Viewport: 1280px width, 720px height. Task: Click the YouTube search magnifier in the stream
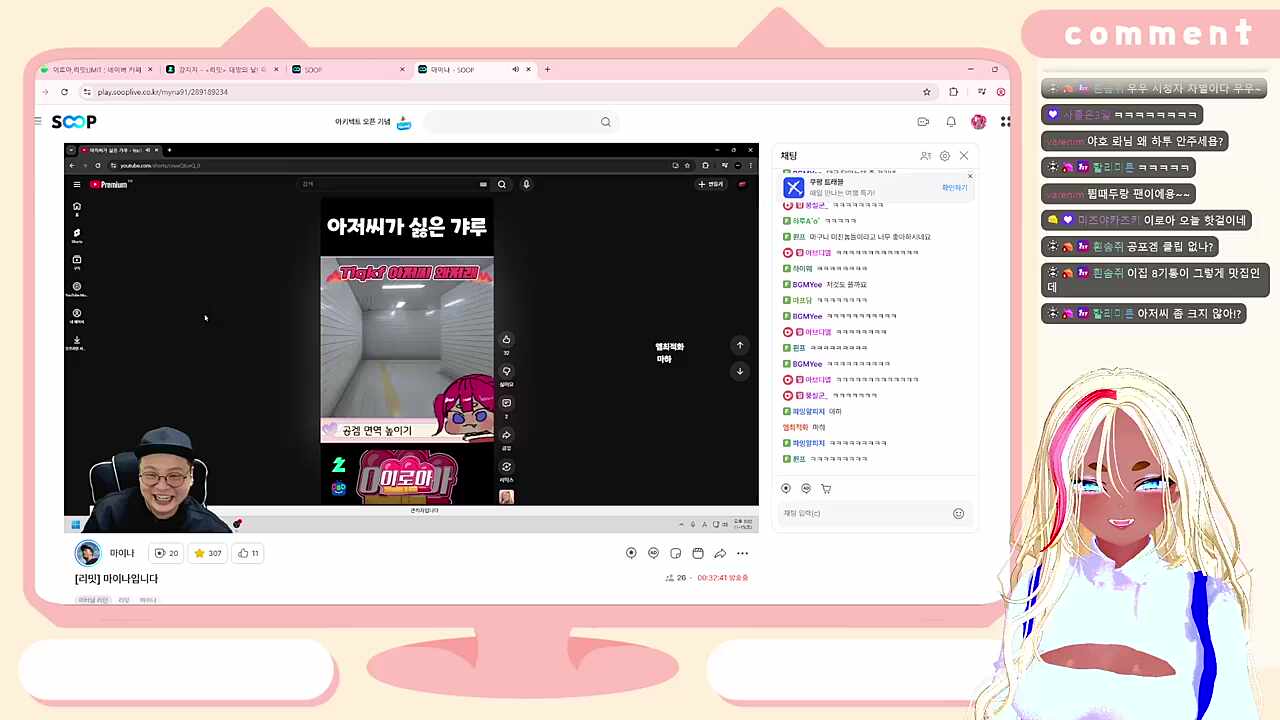502,184
